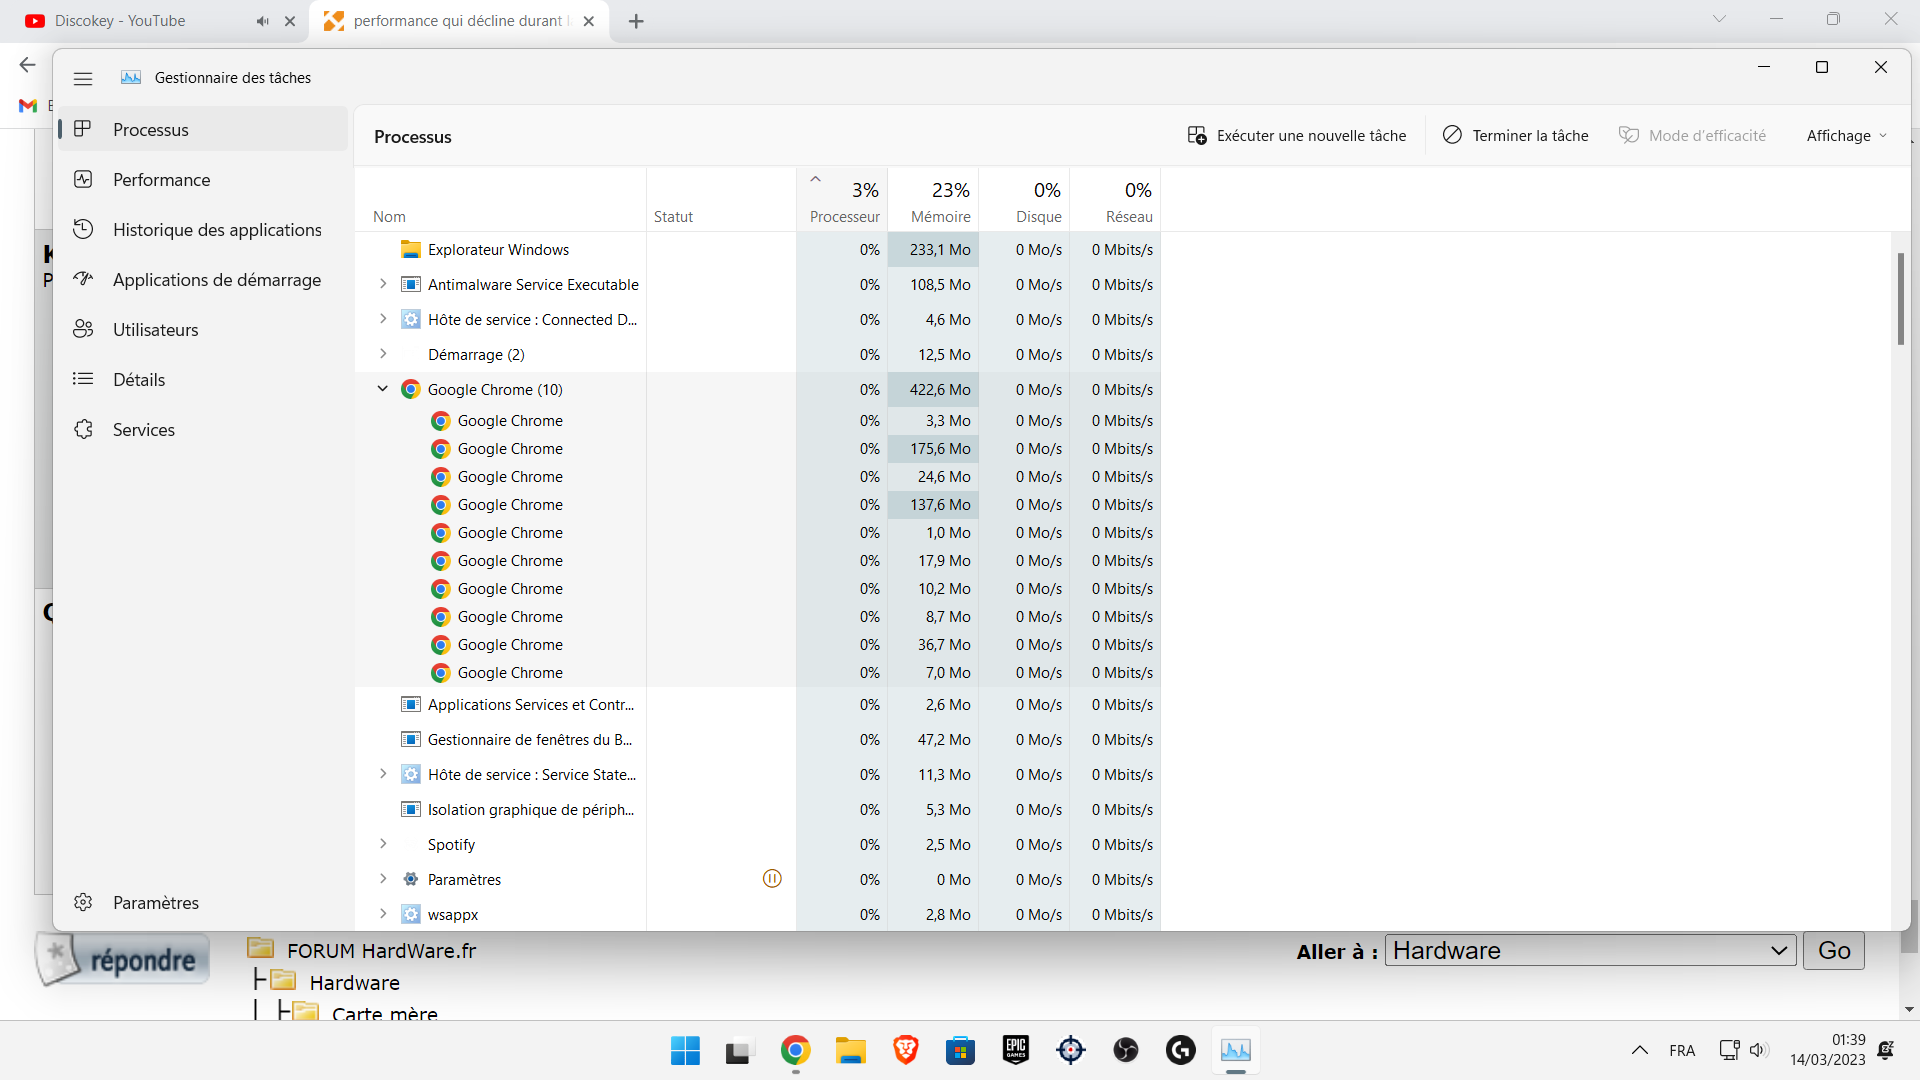Click the suspended status icon for Paramètres
This screenshot has width=1920, height=1080.
(772, 879)
